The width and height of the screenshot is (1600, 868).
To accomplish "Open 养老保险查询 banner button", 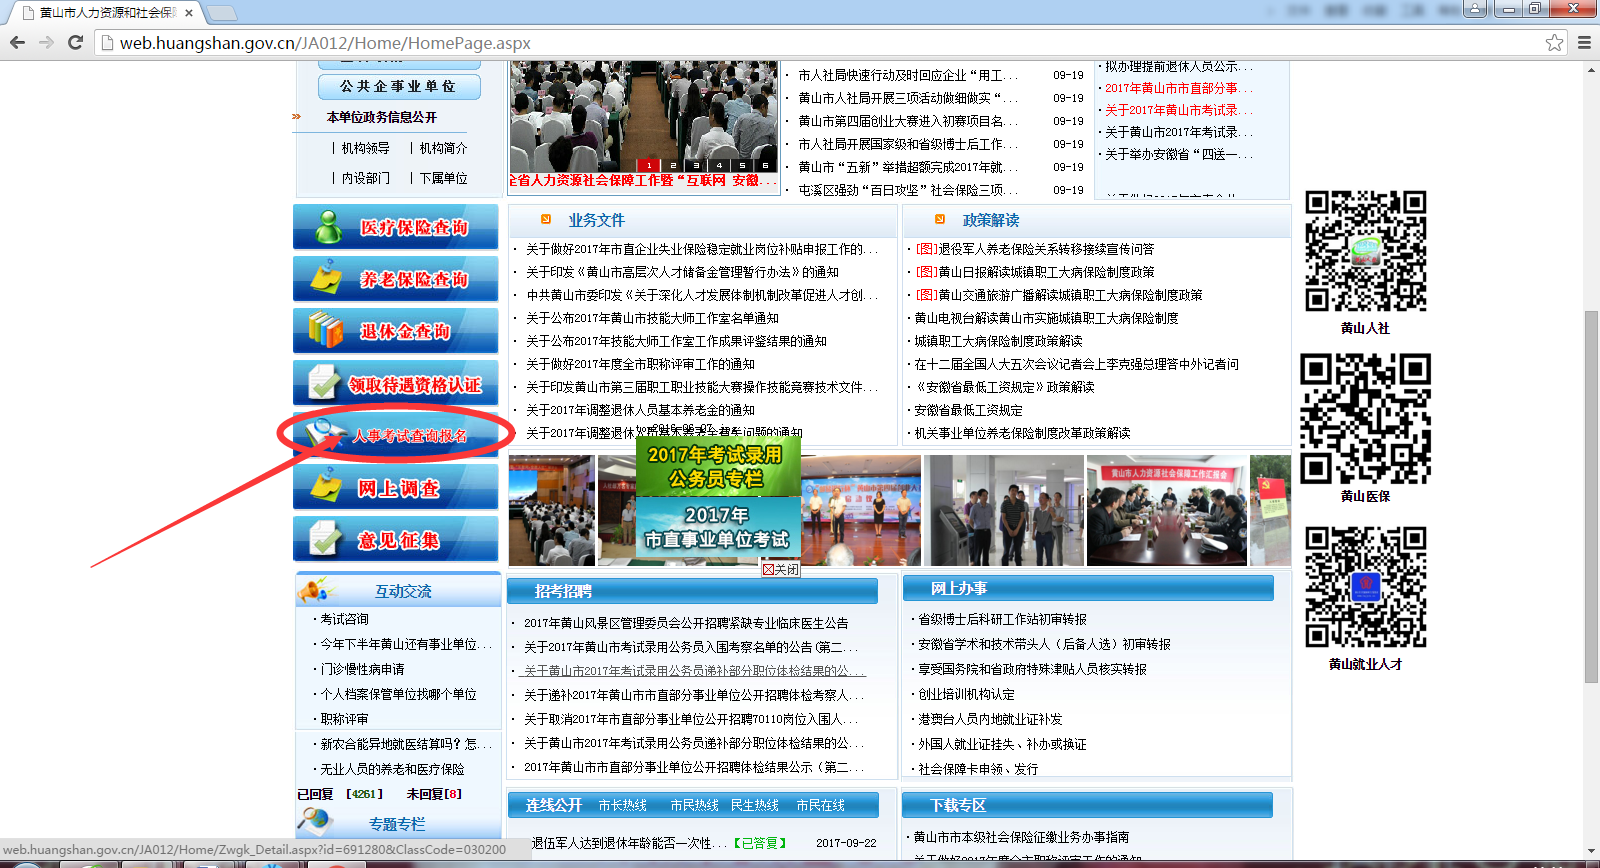I will point(396,279).
